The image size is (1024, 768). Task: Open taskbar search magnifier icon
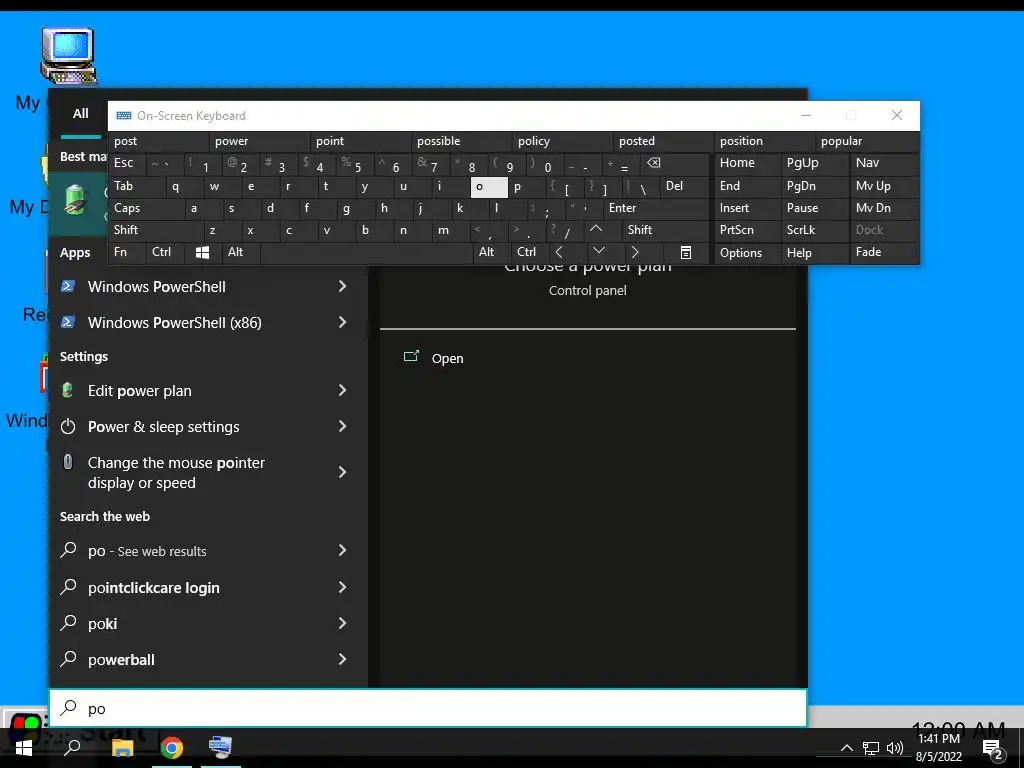click(72, 747)
